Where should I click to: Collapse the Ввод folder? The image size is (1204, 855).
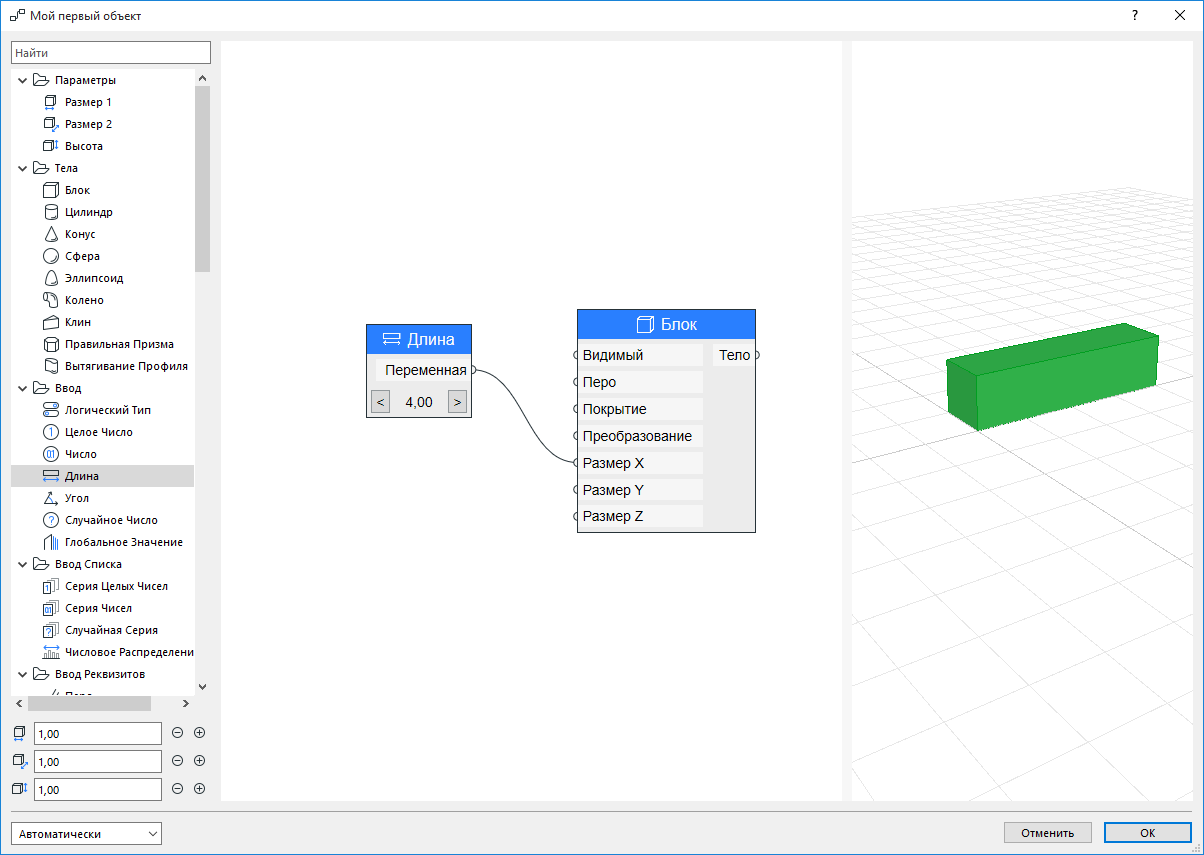coord(22,388)
